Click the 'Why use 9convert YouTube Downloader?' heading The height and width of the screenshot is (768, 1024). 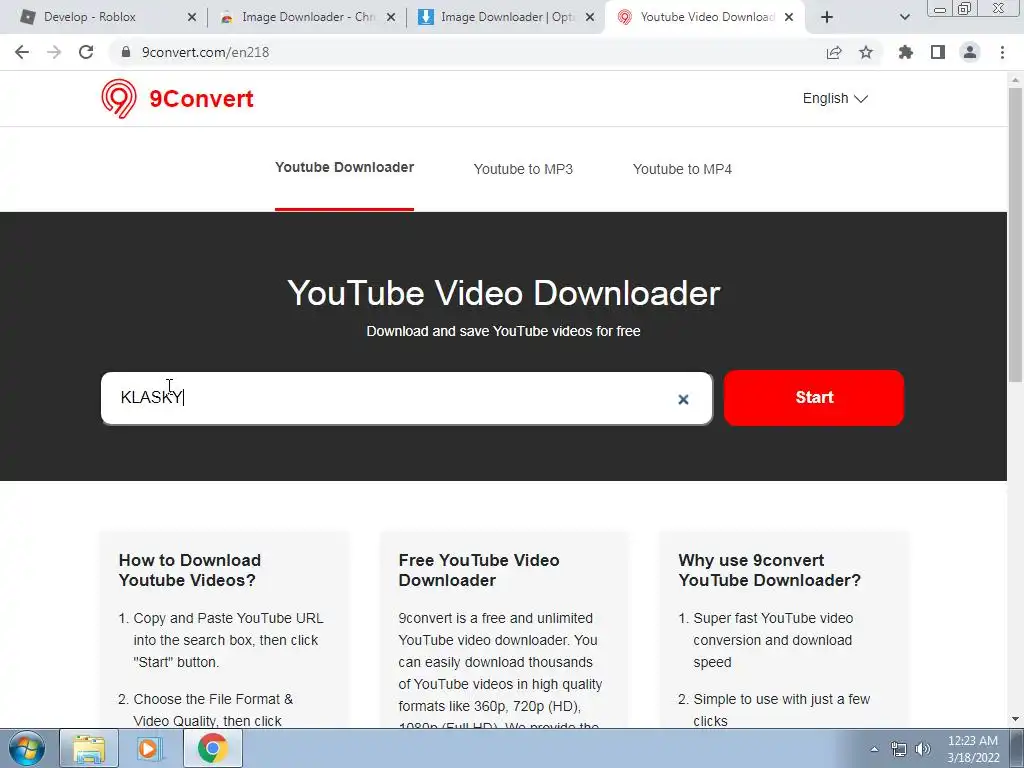click(x=769, y=570)
